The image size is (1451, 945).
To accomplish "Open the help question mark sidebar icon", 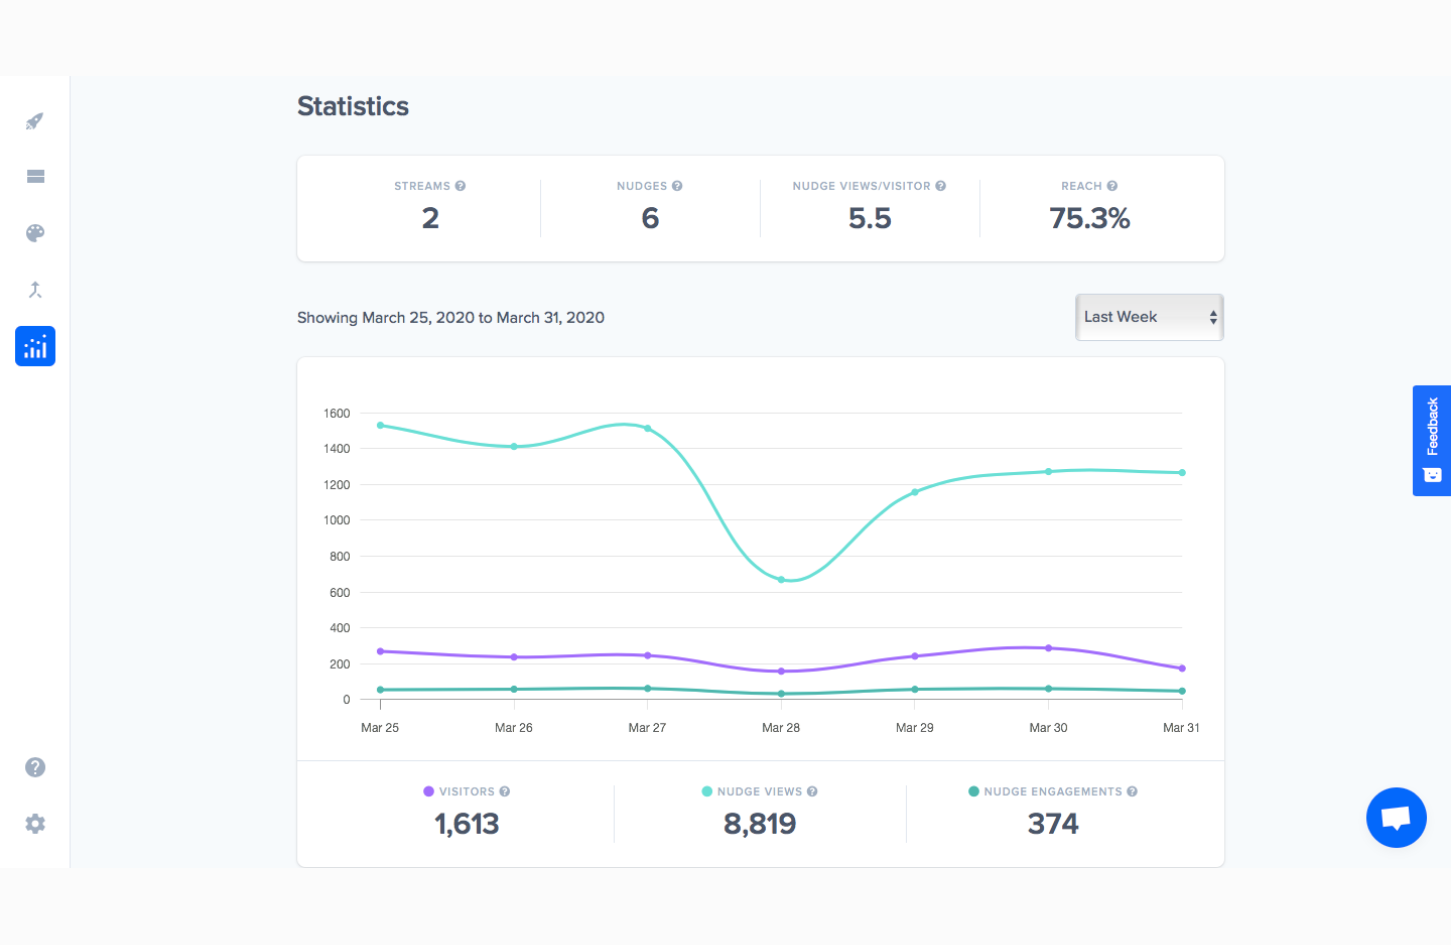I will coord(35,767).
